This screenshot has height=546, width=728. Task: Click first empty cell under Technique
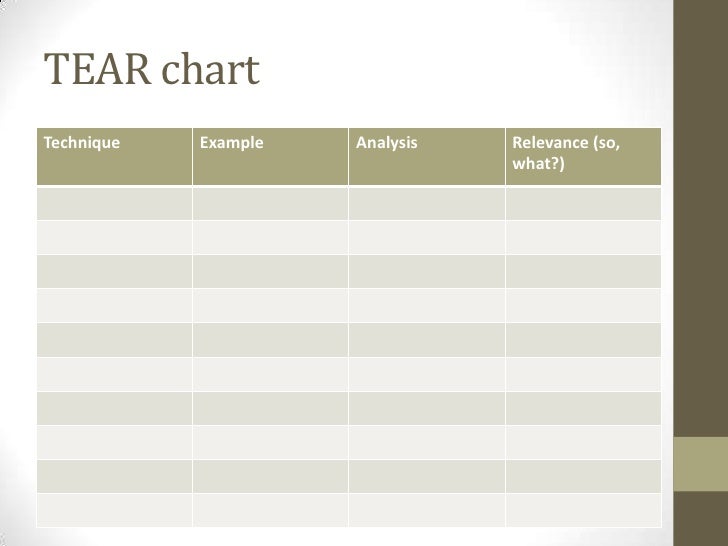pos(114,203)
